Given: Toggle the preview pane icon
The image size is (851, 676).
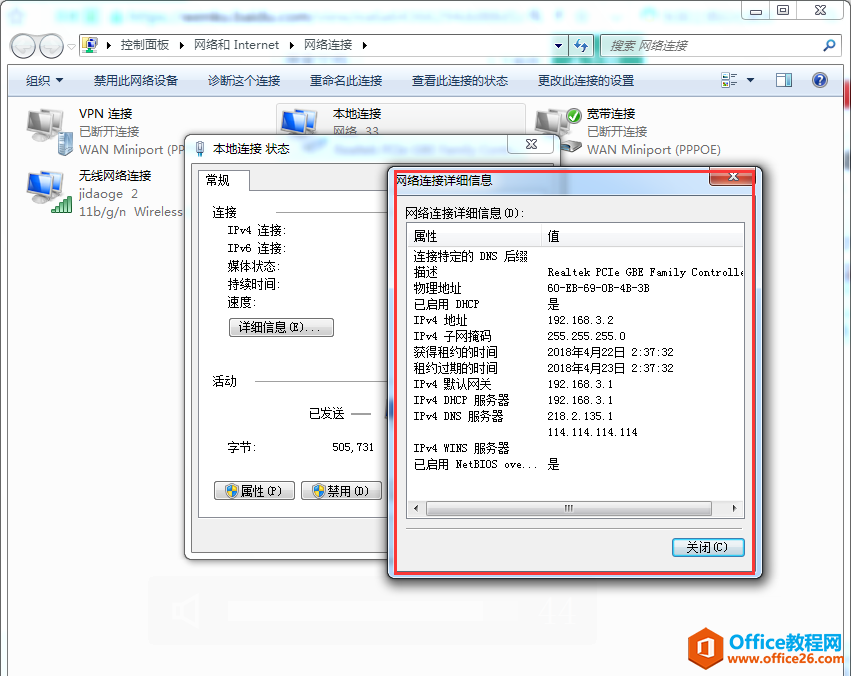Looking at the screenshot, I should (783, 81).
